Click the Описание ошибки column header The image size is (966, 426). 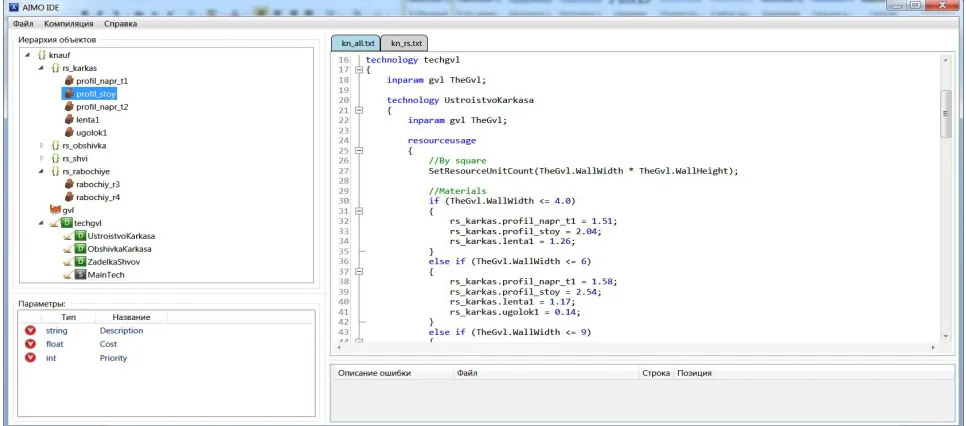tap(392, 374)
